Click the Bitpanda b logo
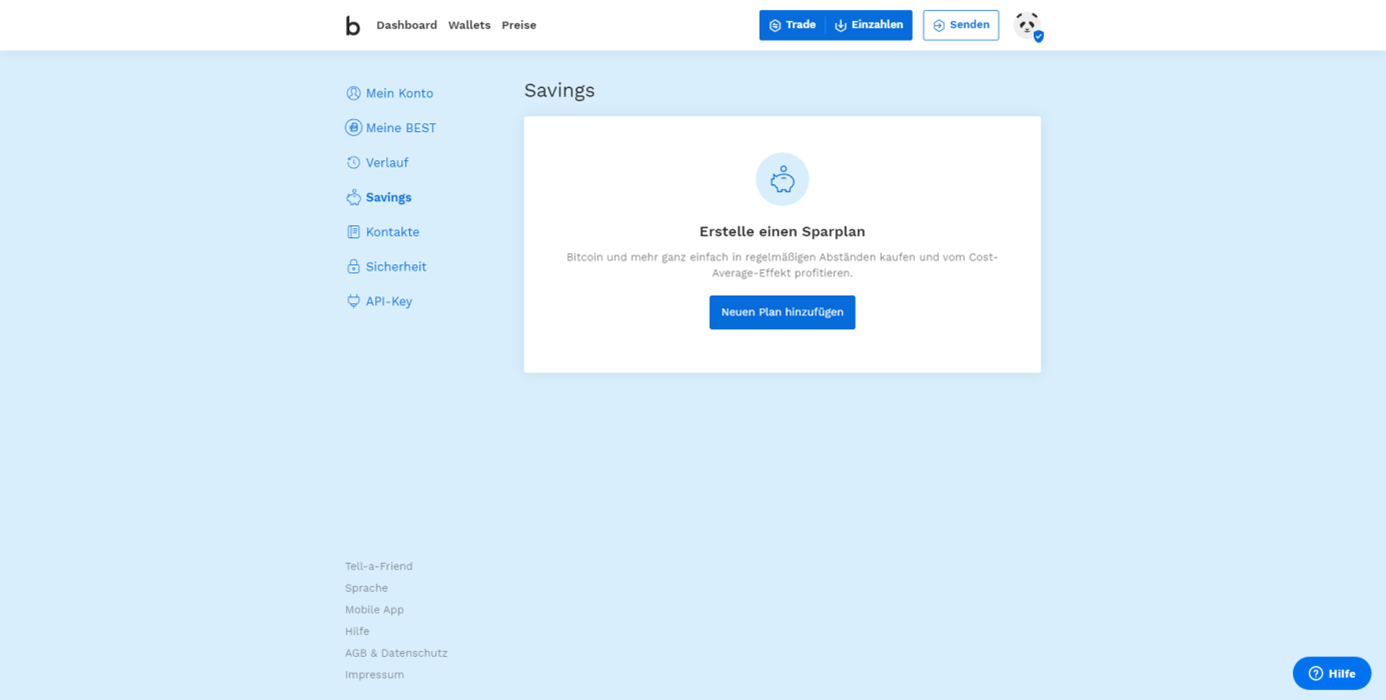This screenshot has height=700, width=1386. (353, 25)
